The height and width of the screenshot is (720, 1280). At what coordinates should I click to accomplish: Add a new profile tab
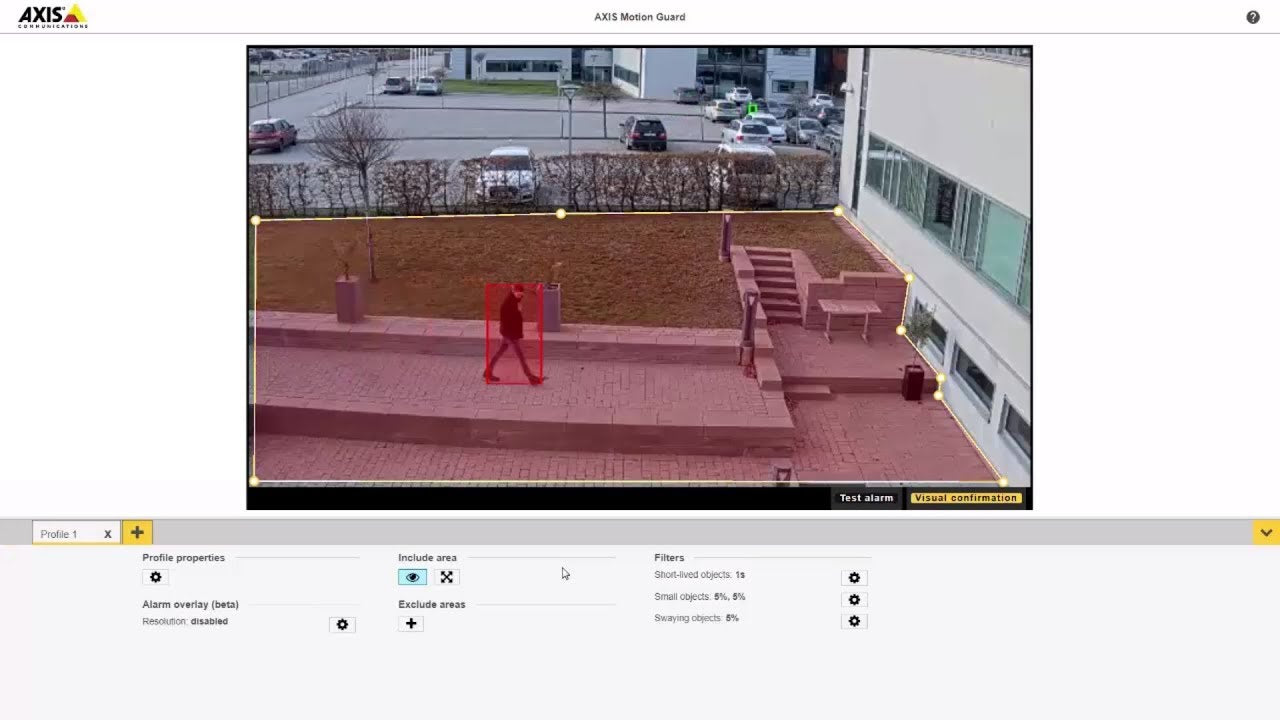coord(137,533)
